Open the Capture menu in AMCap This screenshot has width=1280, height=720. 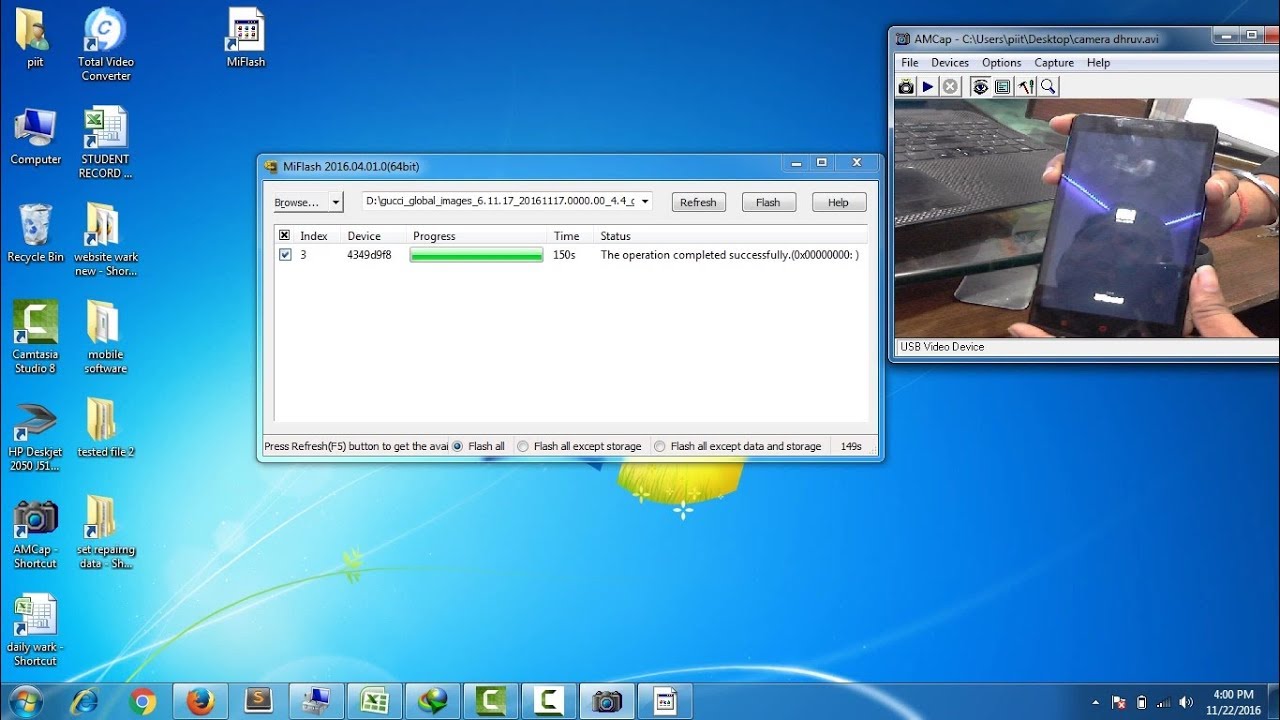1054,62
